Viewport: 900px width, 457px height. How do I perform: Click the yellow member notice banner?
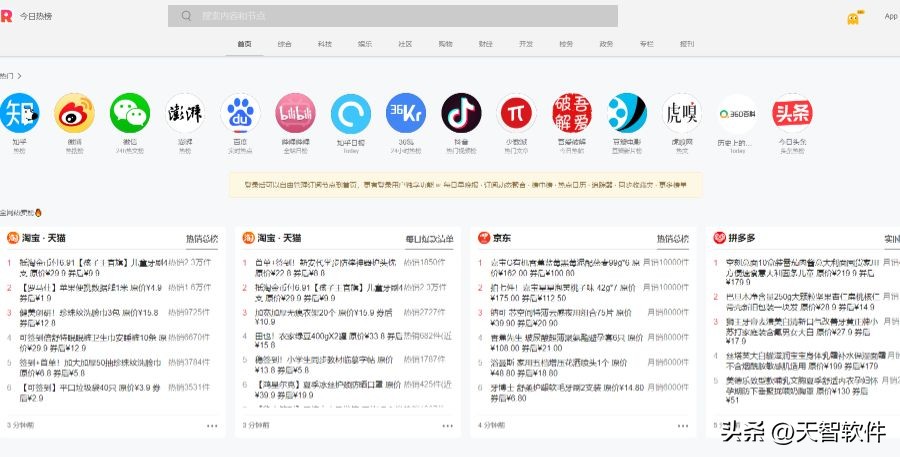[x=465, y=185]
